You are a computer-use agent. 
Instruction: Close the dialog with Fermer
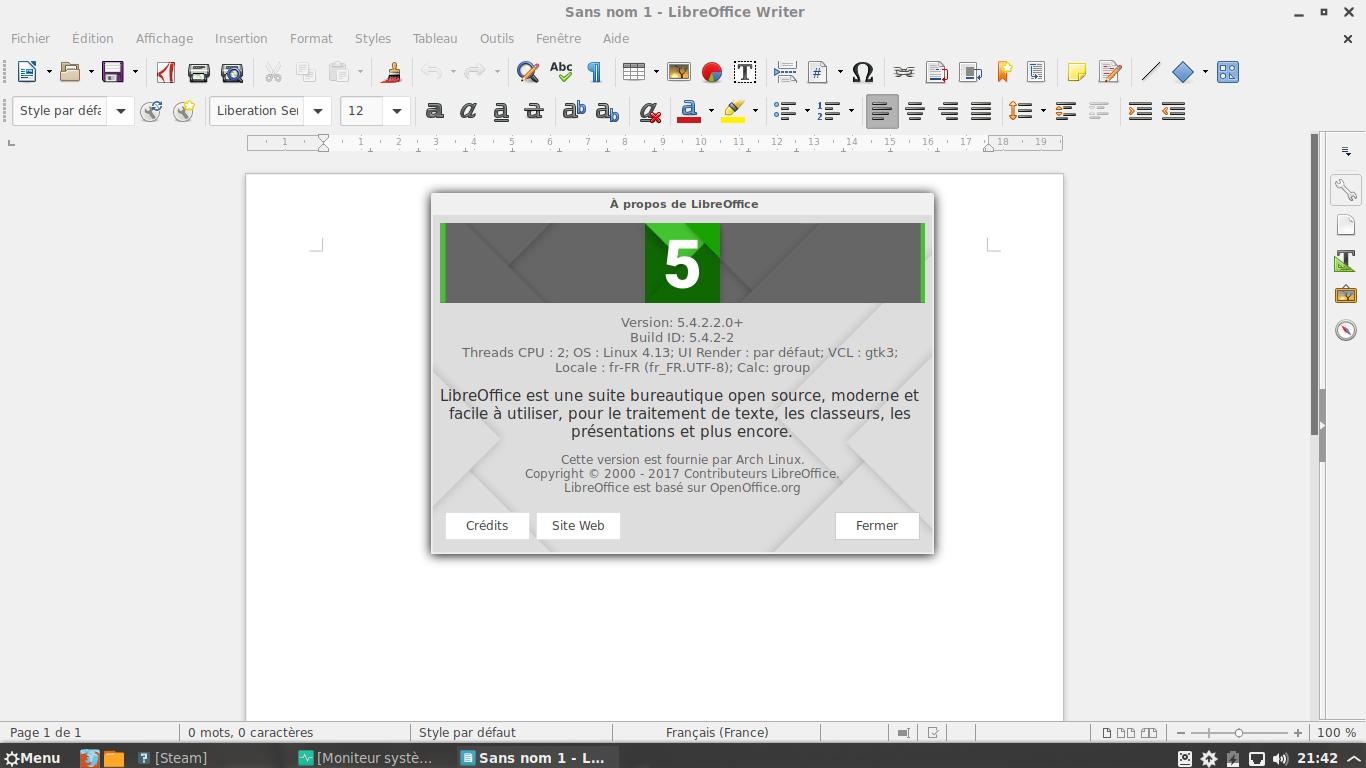coord(877,526)
